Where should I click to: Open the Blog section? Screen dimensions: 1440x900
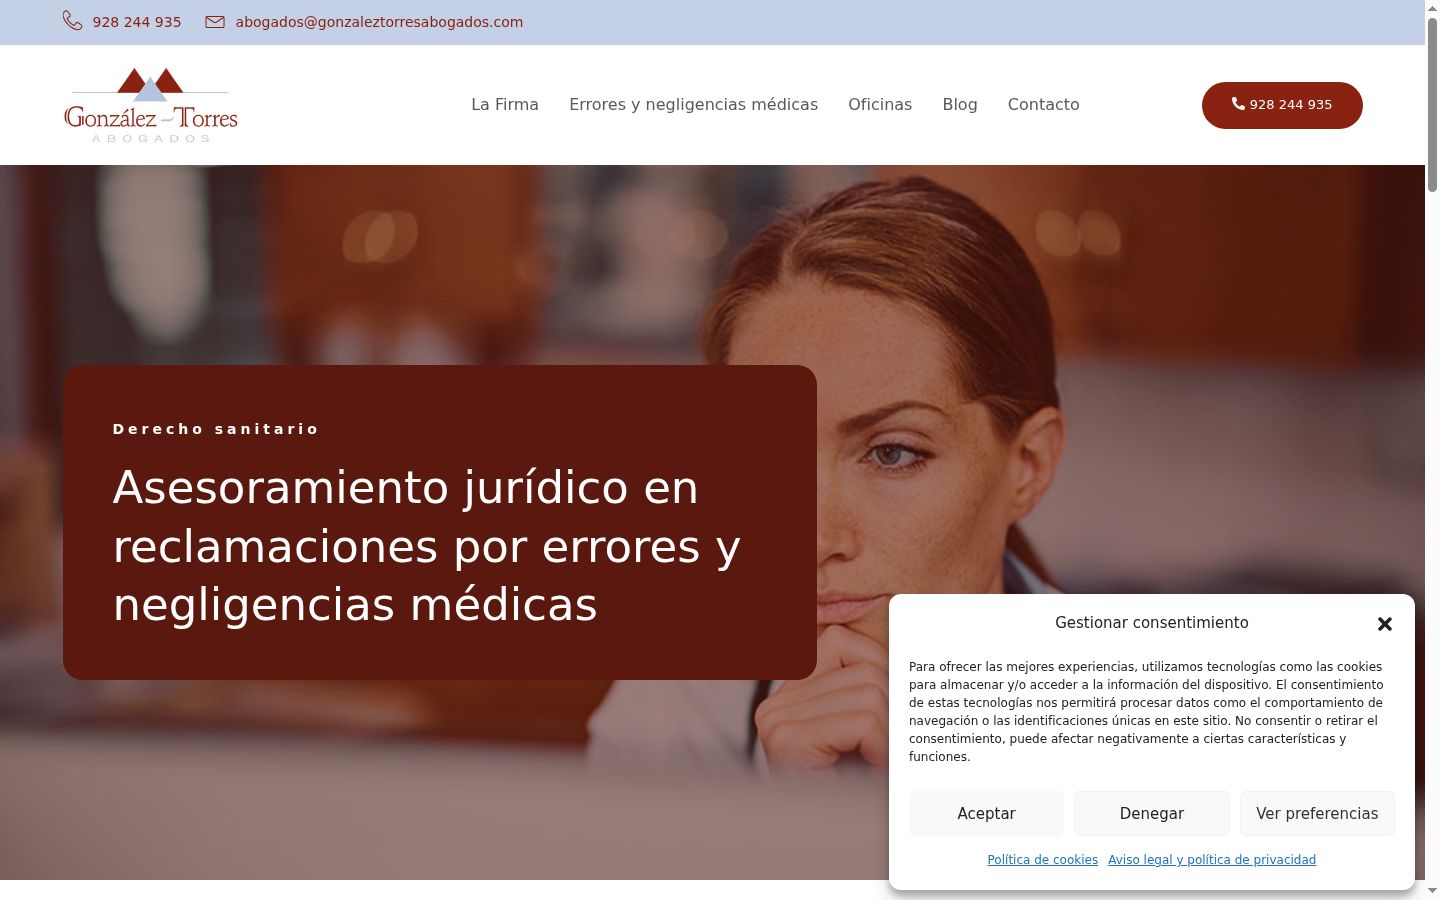[960, 104]
